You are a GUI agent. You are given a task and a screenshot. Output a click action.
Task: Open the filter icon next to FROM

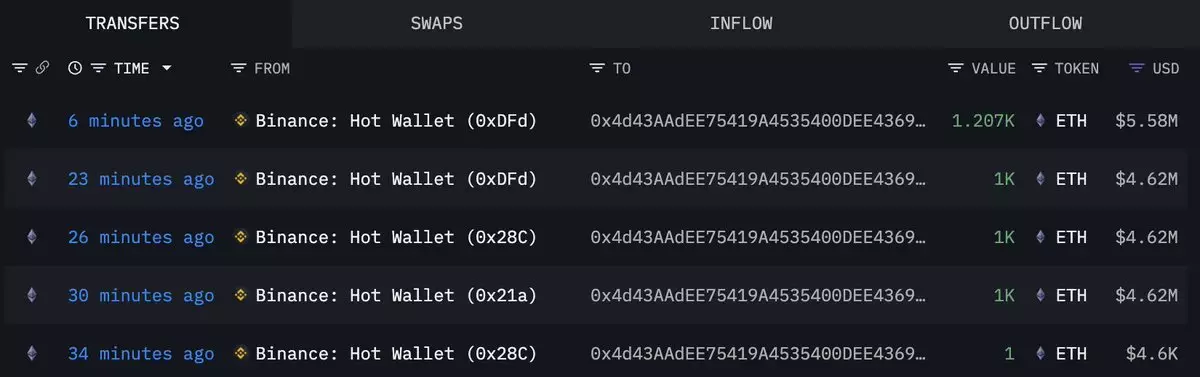pyautogui.click(x=238, y=68)
